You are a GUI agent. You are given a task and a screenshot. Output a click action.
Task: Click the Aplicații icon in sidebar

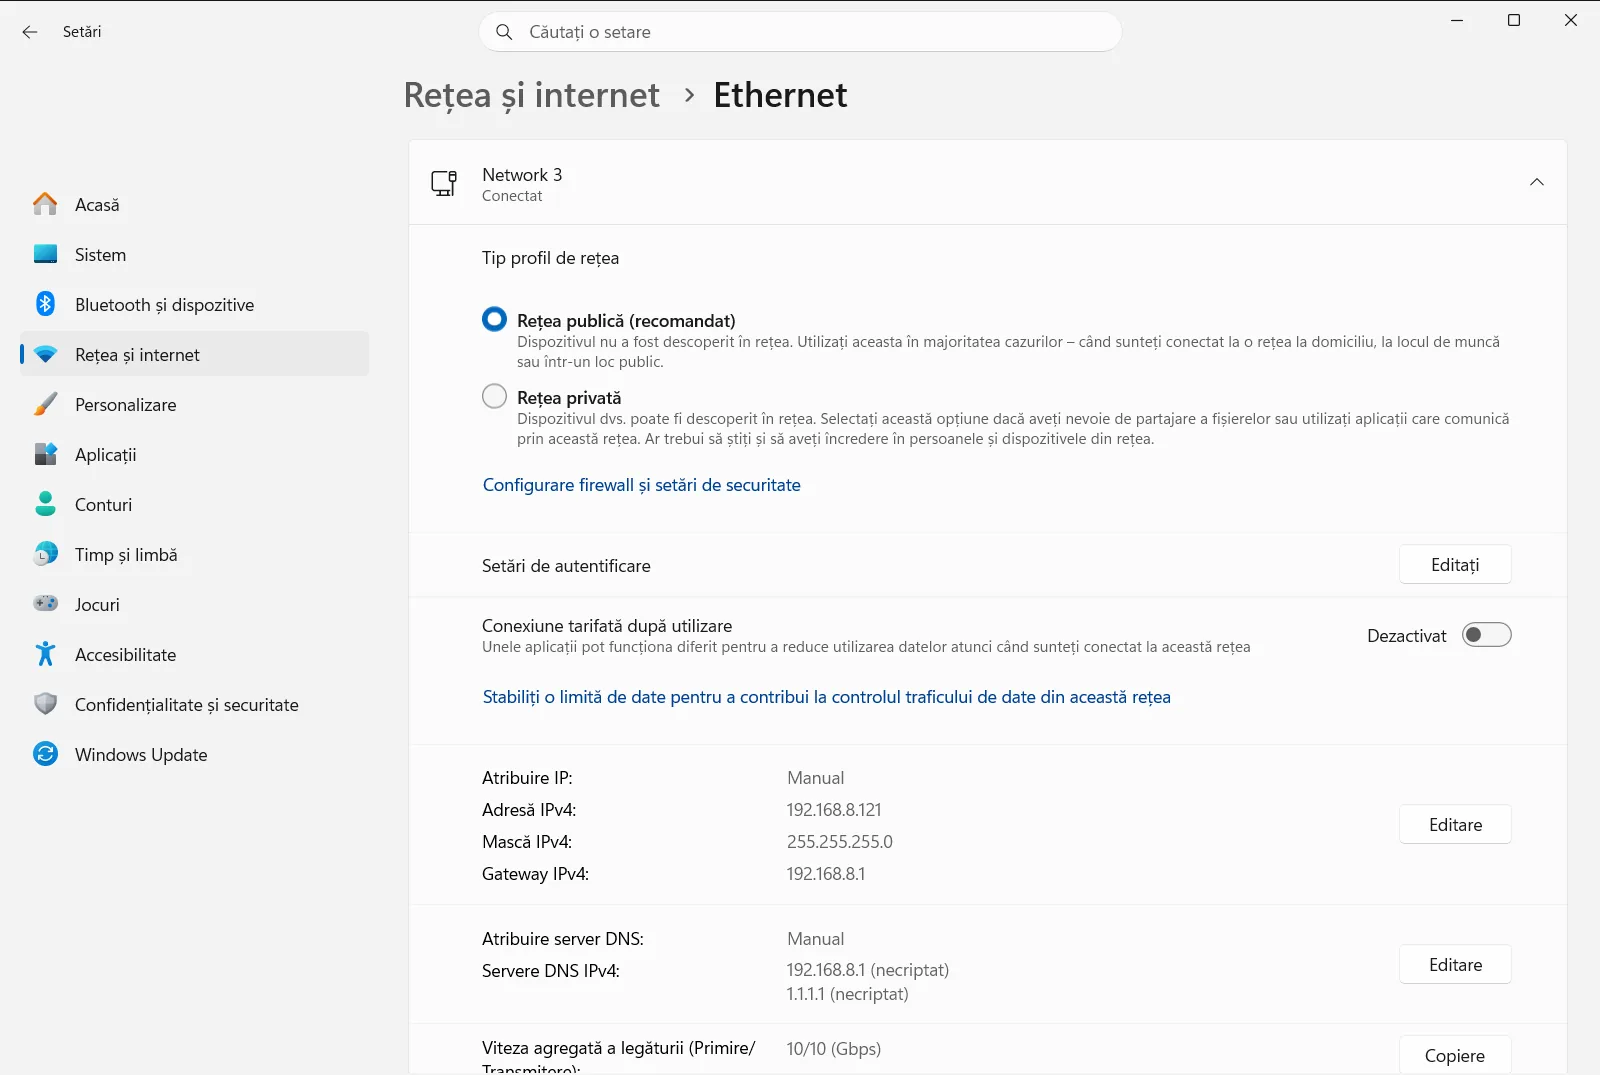pos(45,454)
